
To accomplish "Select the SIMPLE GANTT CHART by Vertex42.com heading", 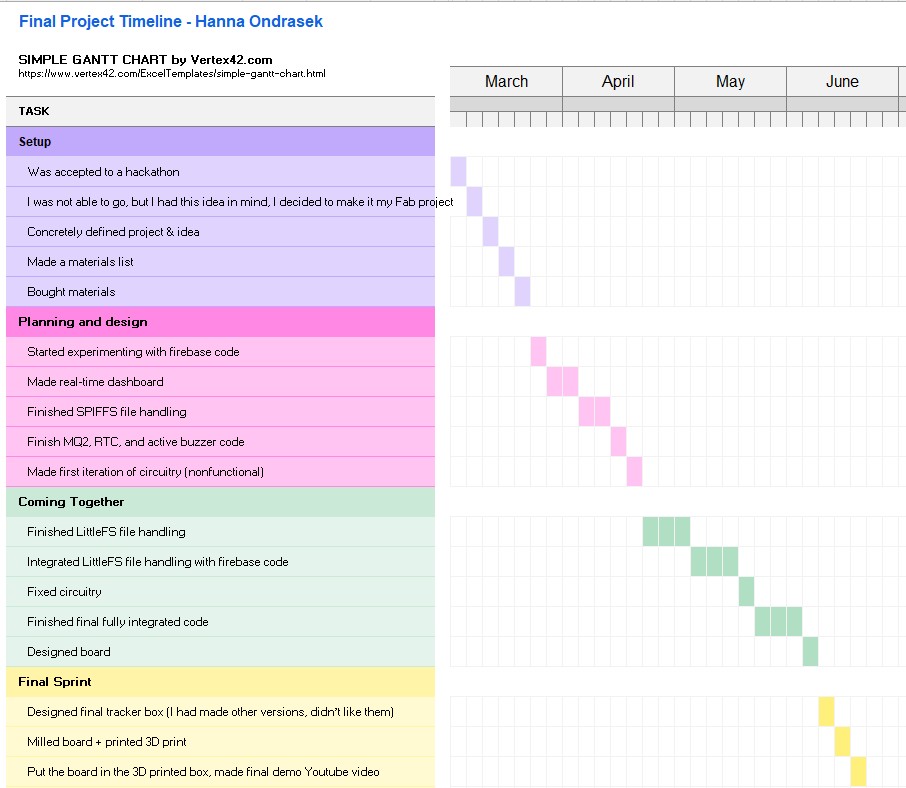I will click(145, 60).
